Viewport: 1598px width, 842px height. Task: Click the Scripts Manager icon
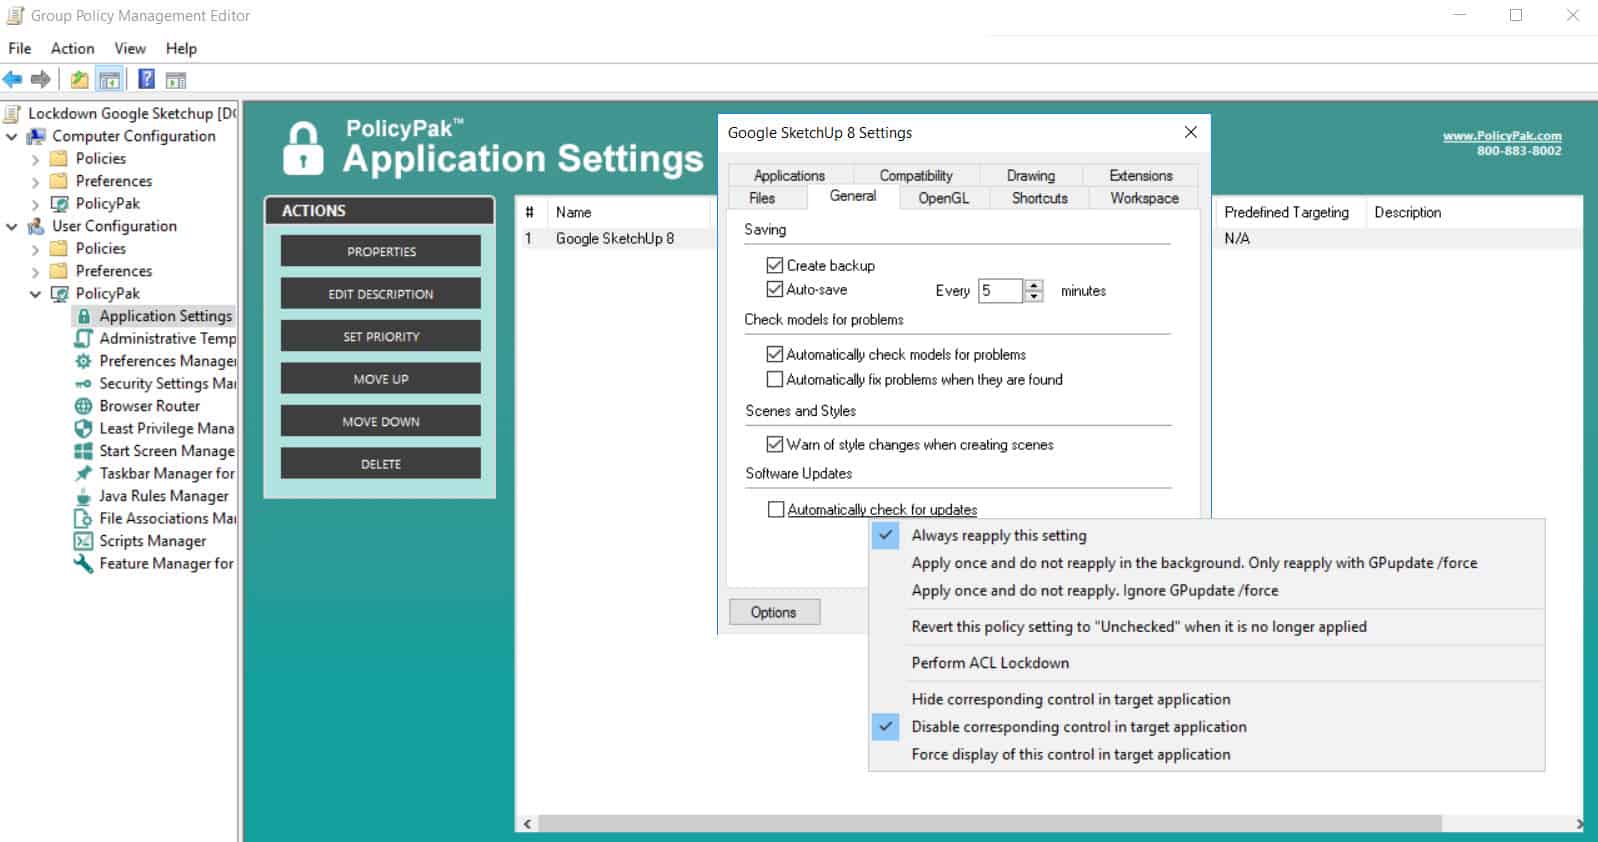84,541
